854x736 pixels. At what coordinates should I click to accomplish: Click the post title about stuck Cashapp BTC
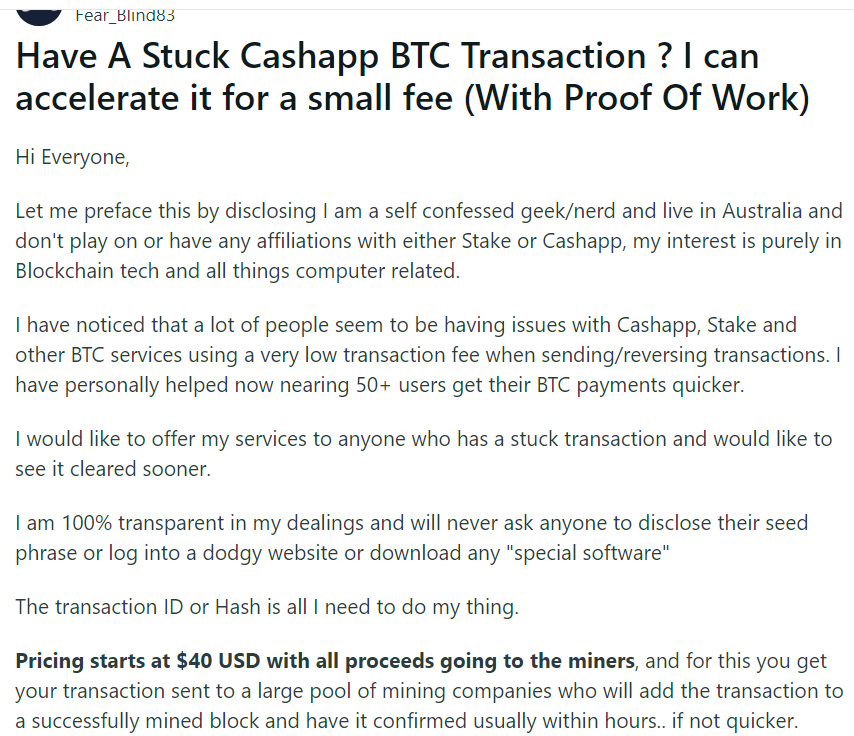413,77
